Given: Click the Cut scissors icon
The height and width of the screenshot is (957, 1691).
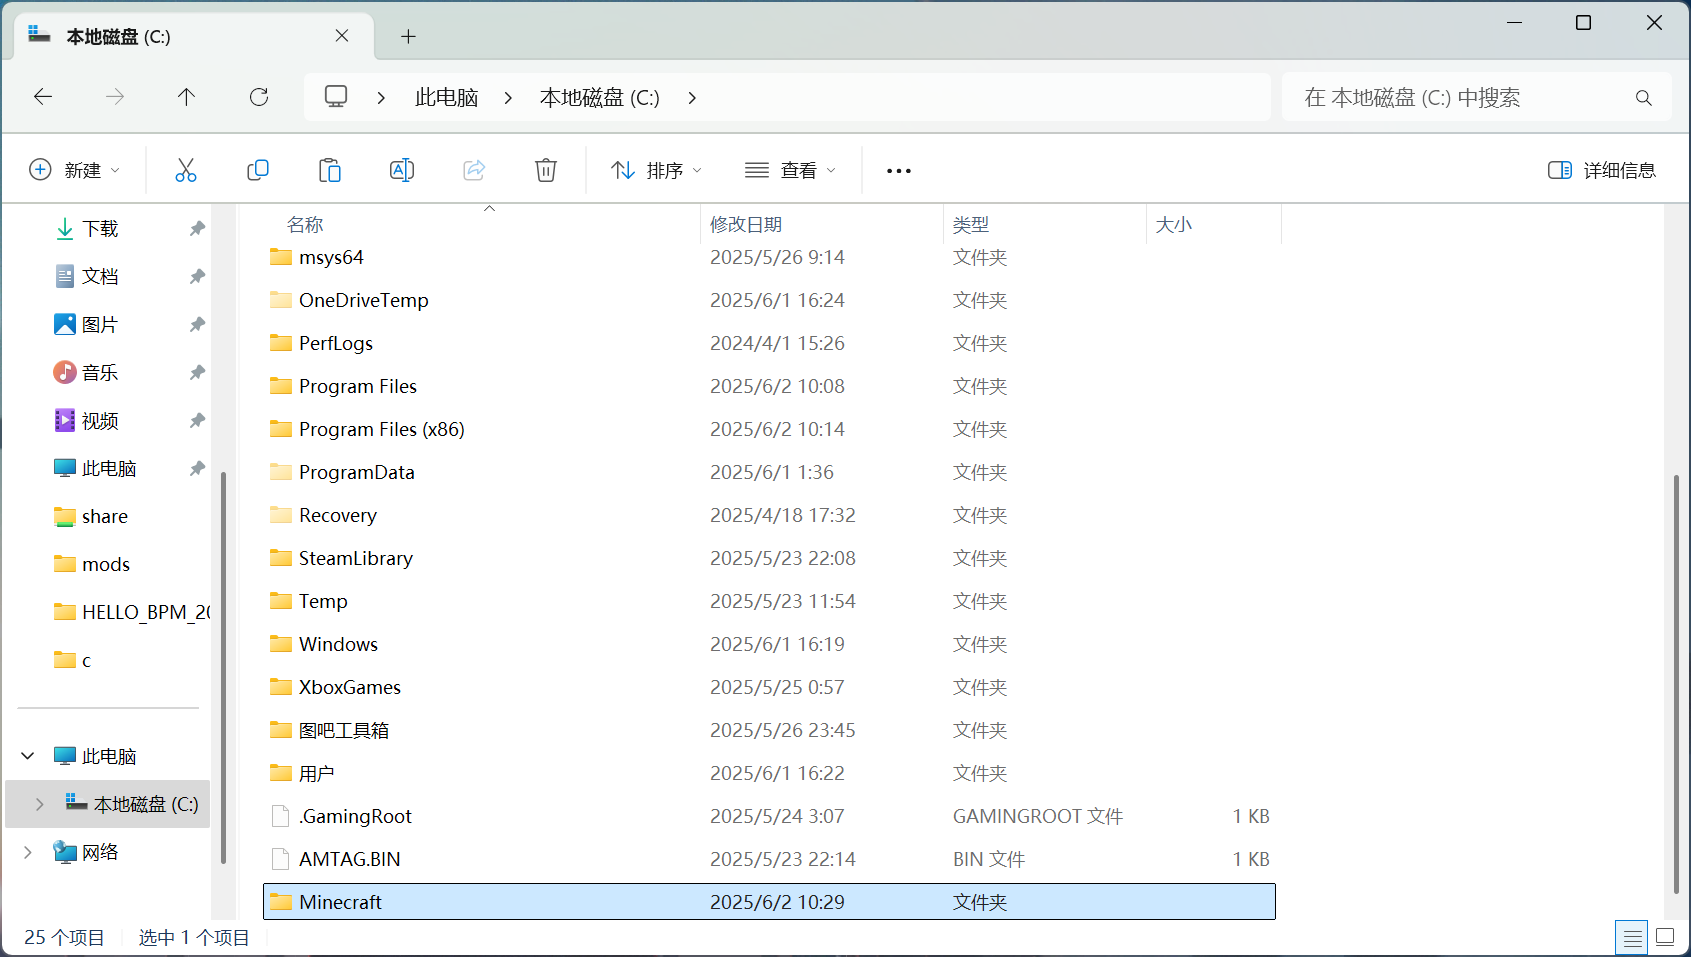Looking at the screenshot, I should (x=186, y=170).
